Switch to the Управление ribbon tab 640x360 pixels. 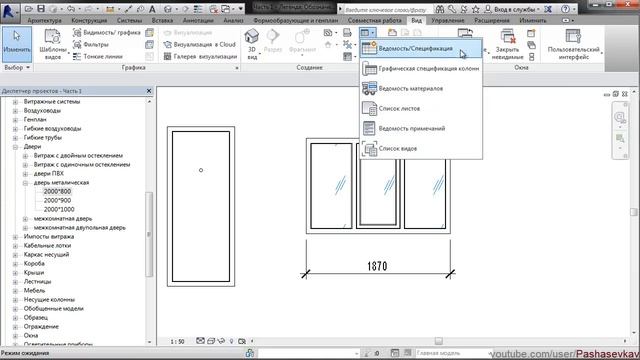coord(448,20)
